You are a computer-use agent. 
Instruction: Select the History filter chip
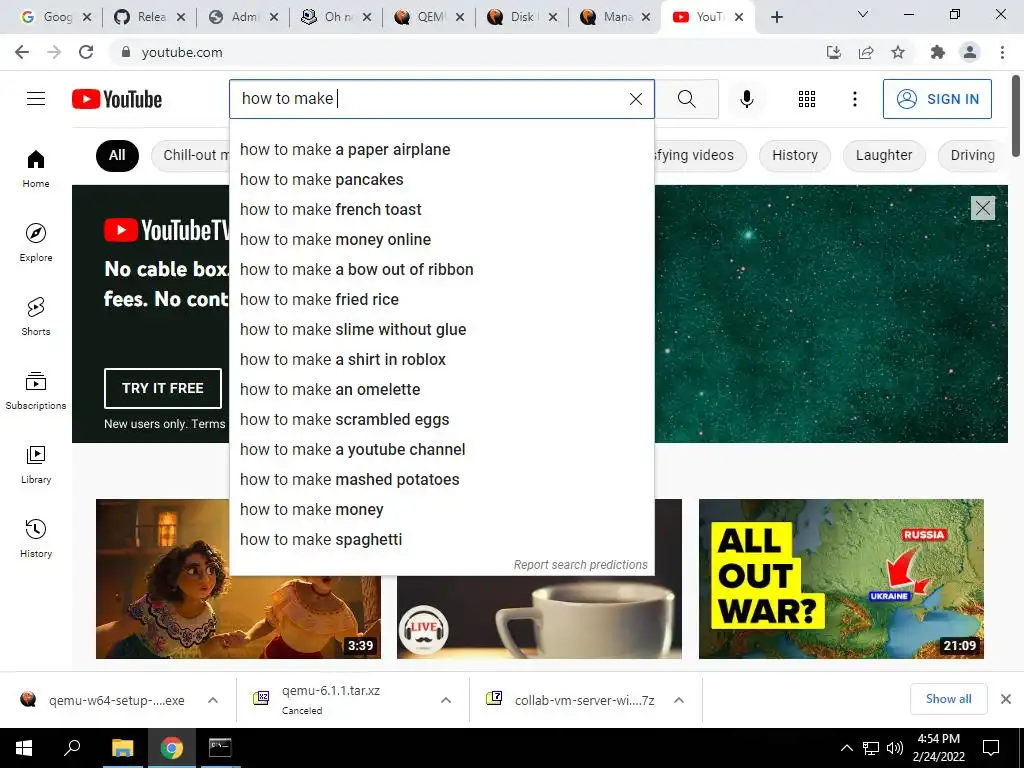click(x=795, y=155)
